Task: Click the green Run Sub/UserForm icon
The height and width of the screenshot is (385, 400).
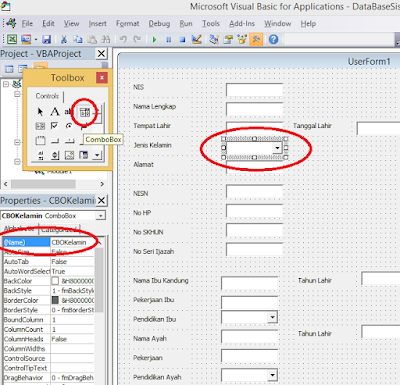Action: point(154,40)
